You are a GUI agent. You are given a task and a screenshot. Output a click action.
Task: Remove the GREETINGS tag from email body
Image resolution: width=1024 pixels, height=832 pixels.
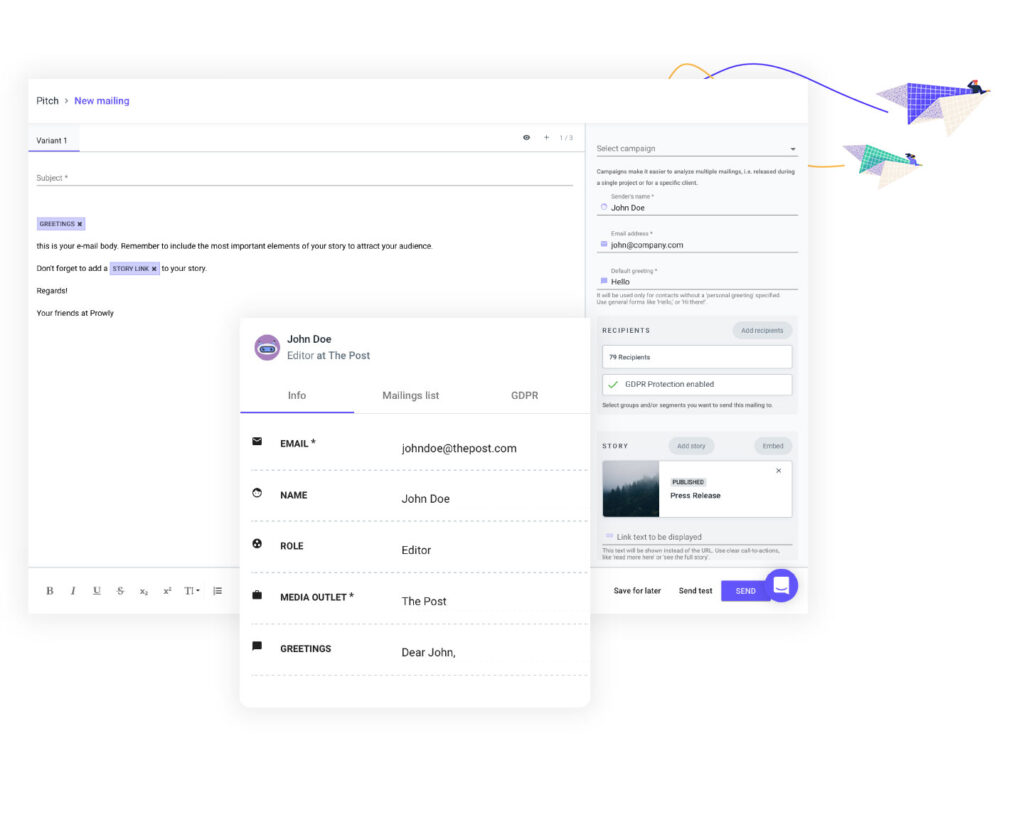pos(80,224)
